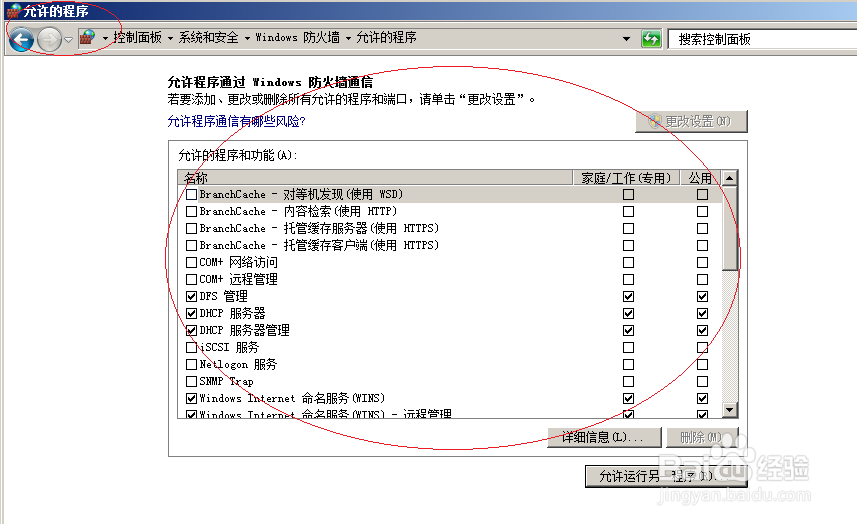Screen dimensions: 857x524
Task: Click the list scroll up arrow
Action: 730,178
